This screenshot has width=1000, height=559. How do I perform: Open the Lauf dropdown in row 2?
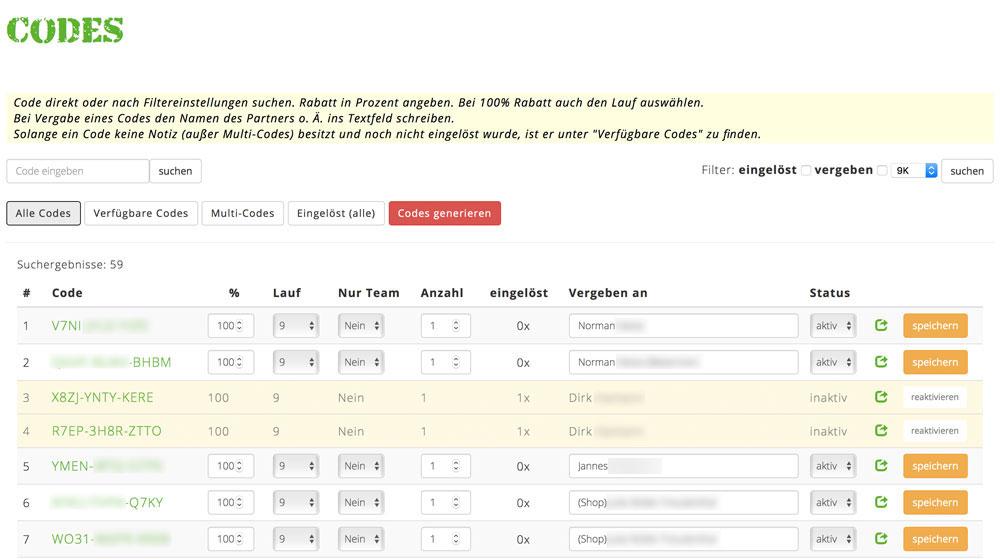pos(295,362)
